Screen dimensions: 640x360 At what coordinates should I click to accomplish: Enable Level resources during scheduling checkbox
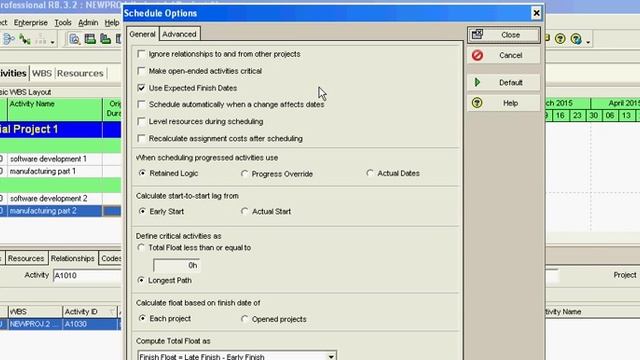click(x=141, y=122)
